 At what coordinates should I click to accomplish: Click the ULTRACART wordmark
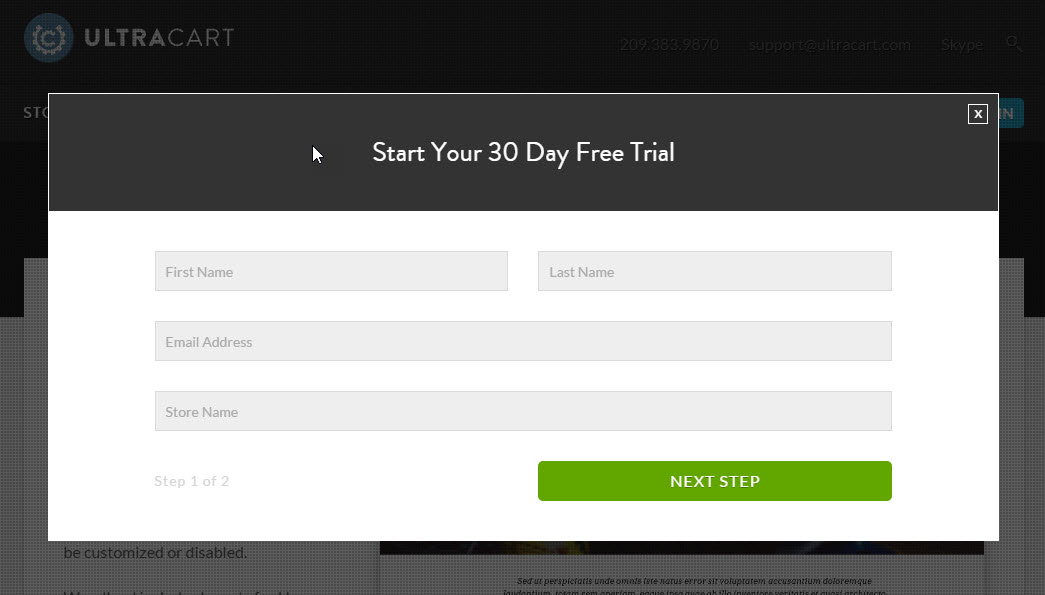[x=159, y=37]
